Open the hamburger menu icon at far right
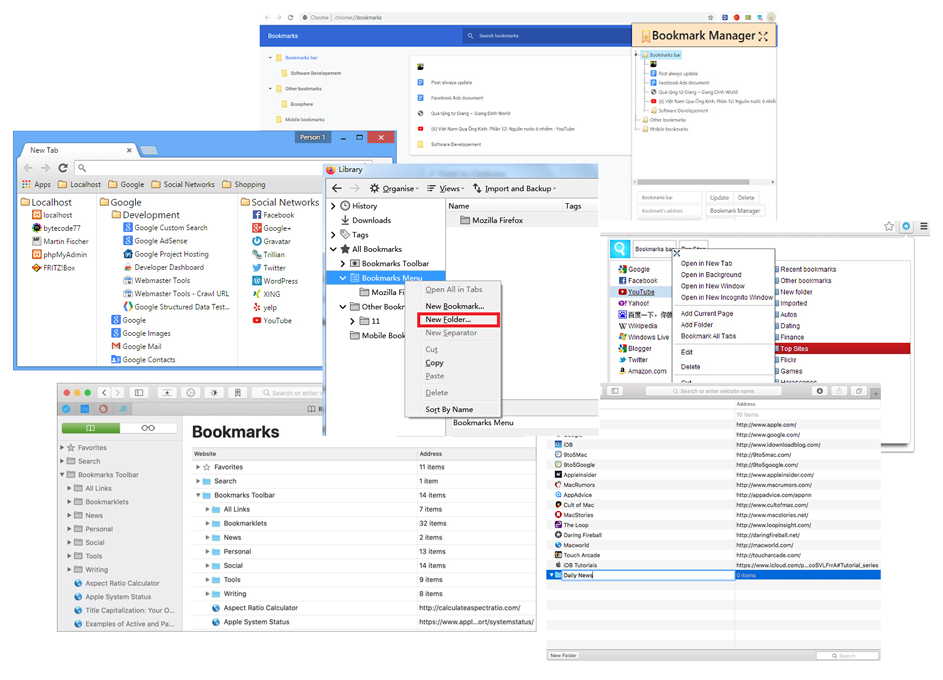The width and height of the screenshot is (943, 680). pos(923,227)
